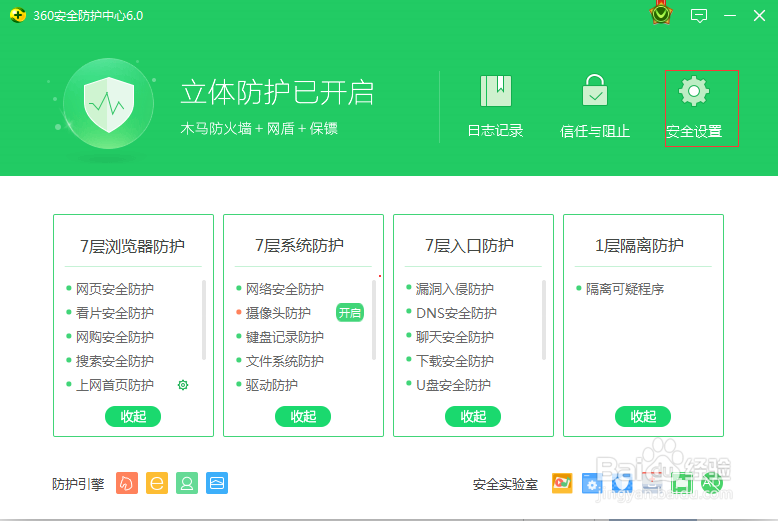
Task: Click the blue mailbox engine icon
Action: coord(217,483)
